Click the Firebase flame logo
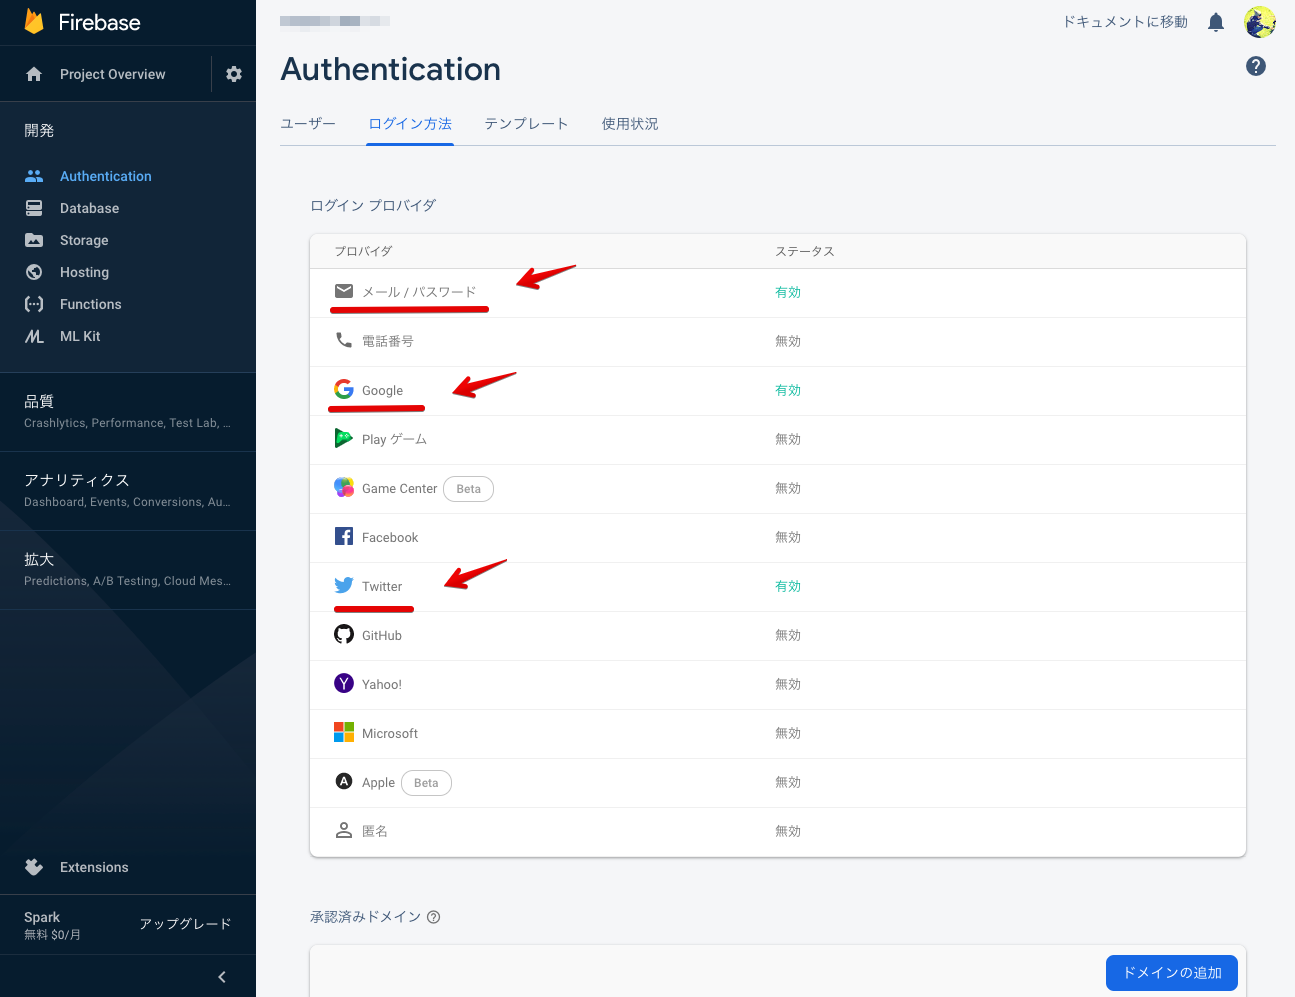The image size is (1295, 997). [x=34, y=22]
